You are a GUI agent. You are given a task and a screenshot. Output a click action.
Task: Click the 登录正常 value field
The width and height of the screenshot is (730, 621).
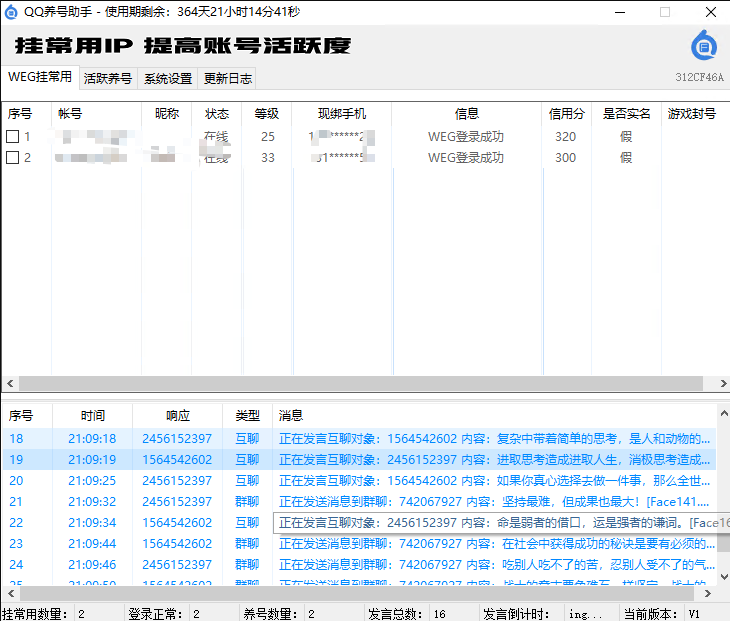coord(214,614)
